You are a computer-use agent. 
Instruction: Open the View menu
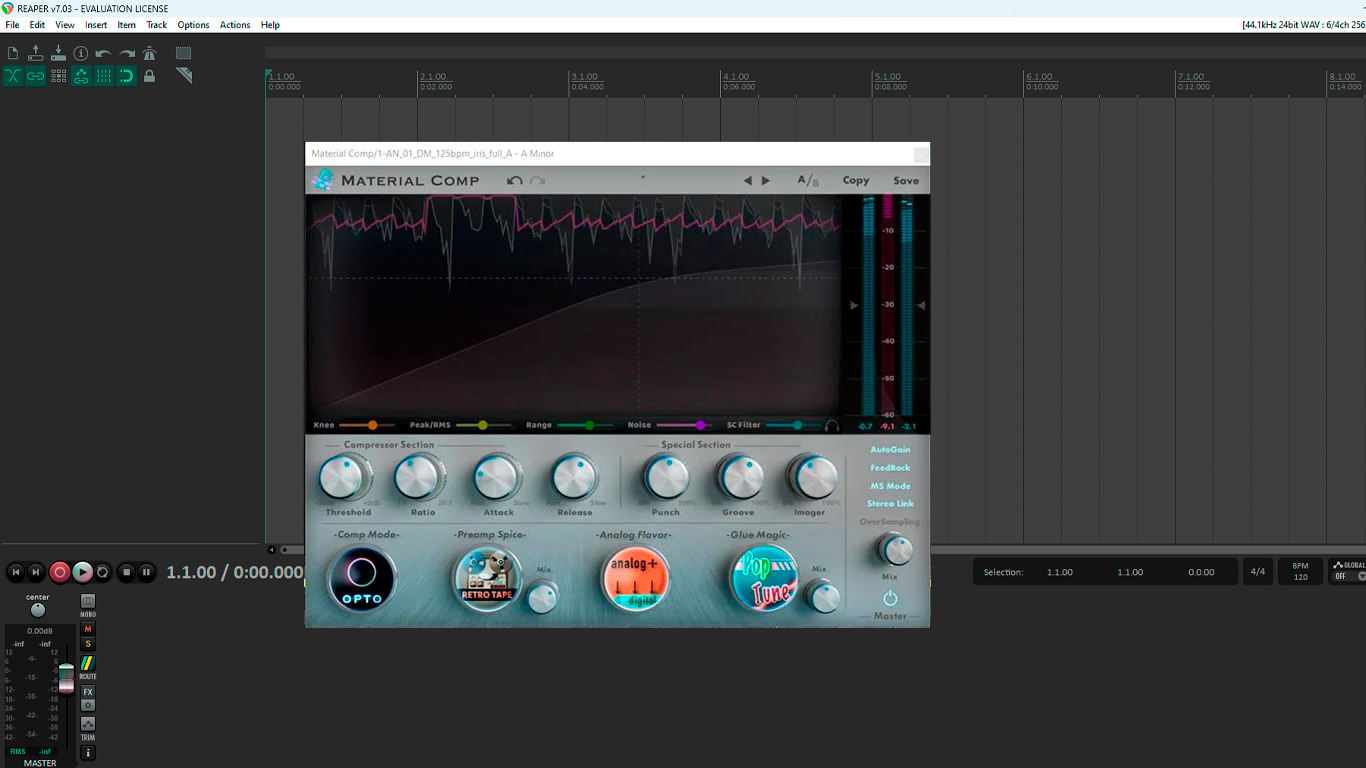pos(65,25)
